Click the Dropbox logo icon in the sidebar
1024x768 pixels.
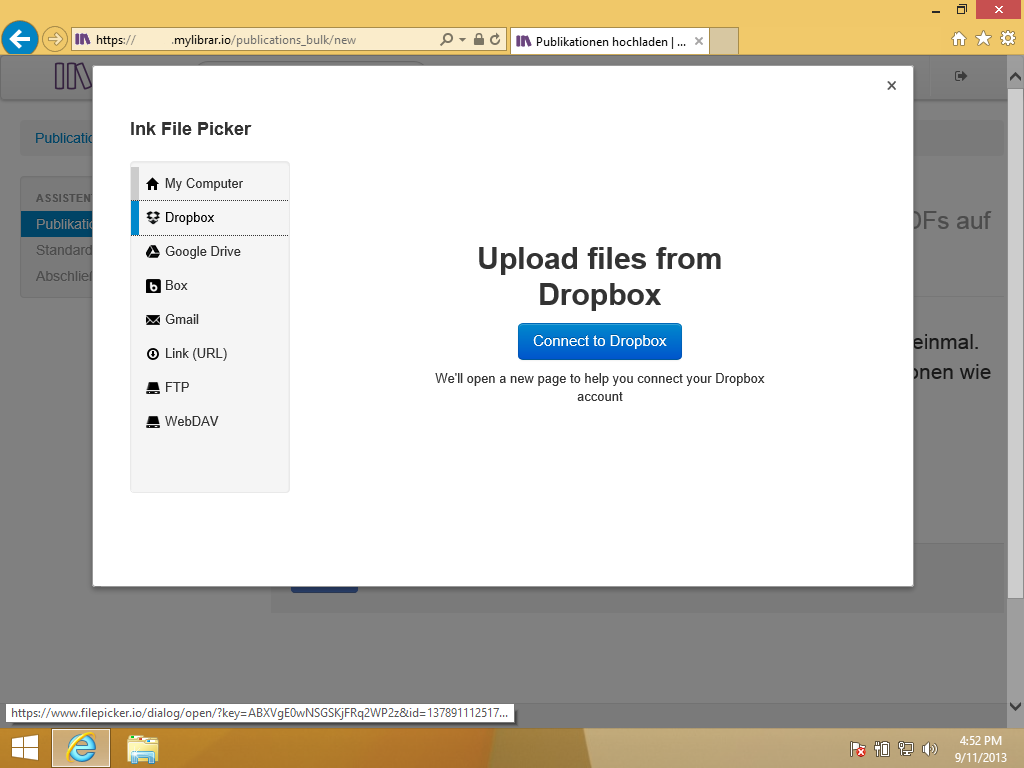(x=153, y=218)
